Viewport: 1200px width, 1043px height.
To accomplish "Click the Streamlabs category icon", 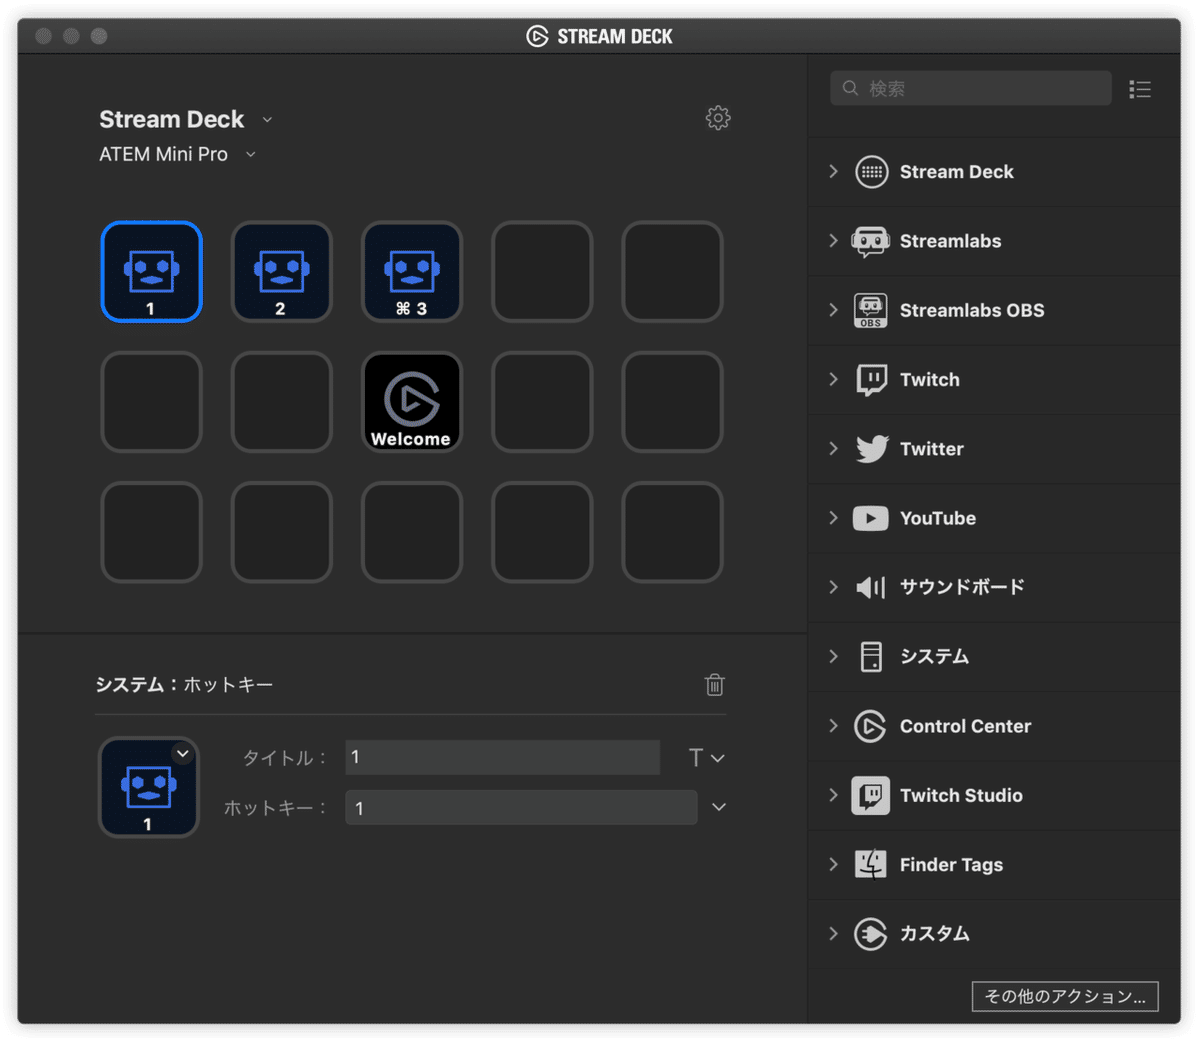I will pyautogui.click(x=870, y=241).
